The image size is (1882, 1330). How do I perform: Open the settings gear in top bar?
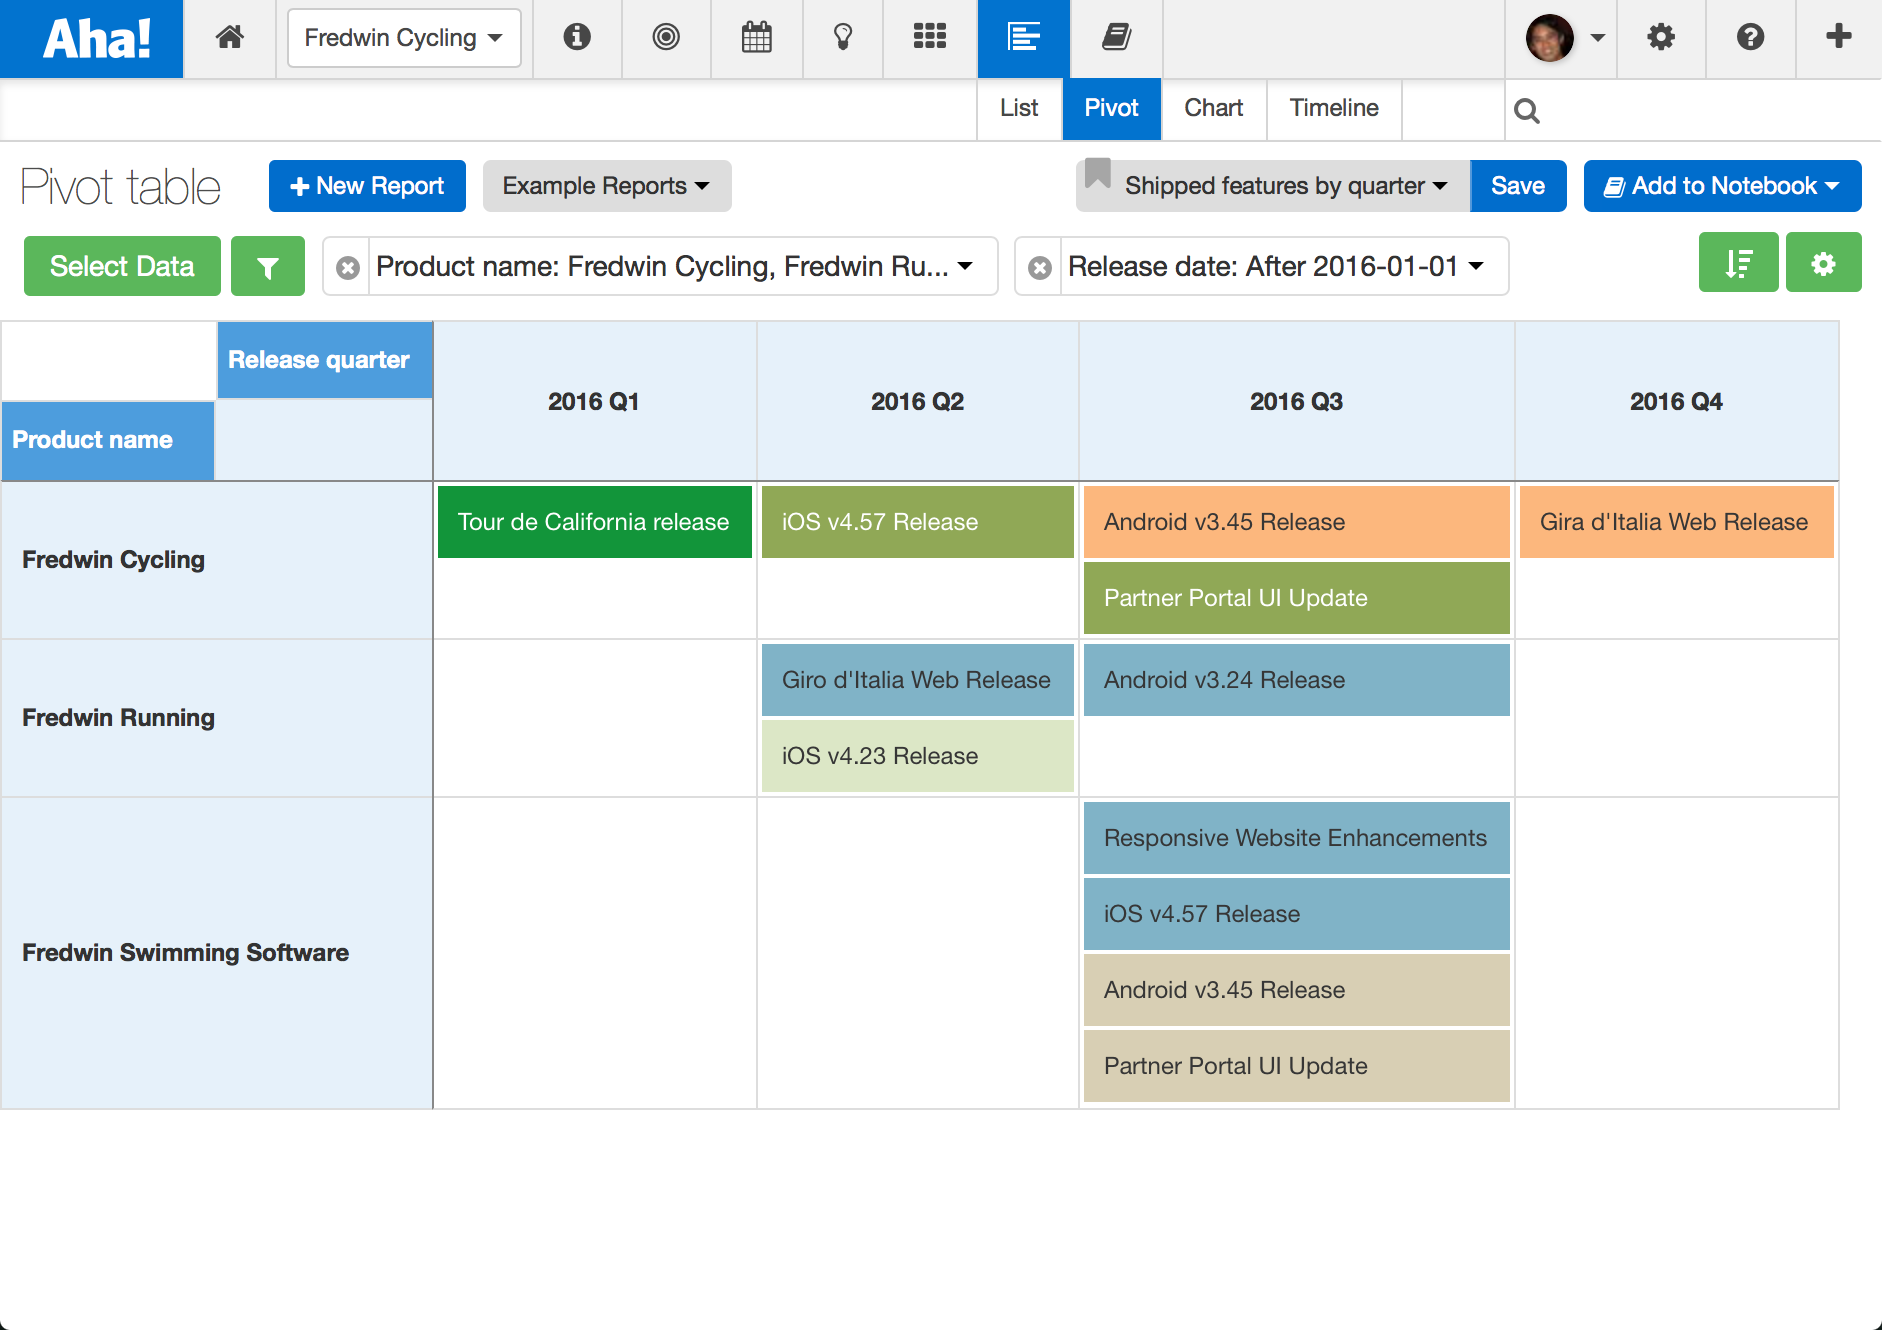(1661, 38)
